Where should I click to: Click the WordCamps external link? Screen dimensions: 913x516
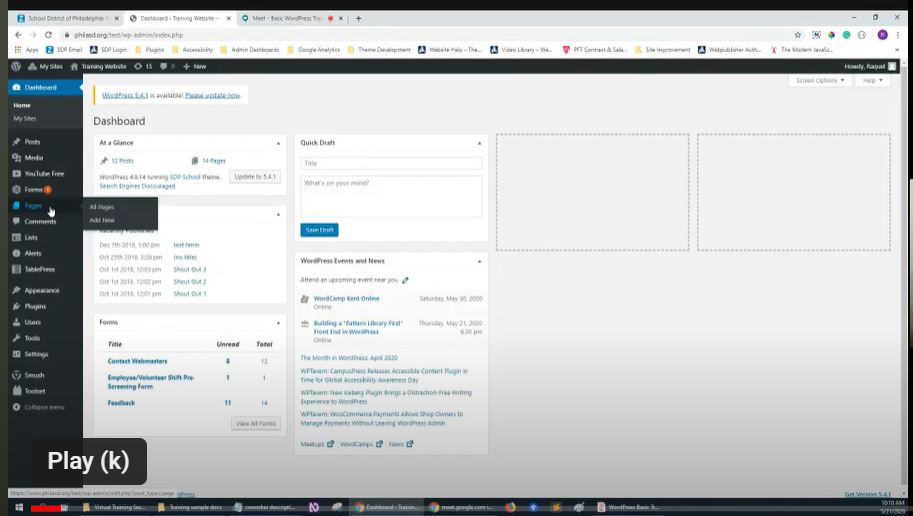tap(361, 444)
